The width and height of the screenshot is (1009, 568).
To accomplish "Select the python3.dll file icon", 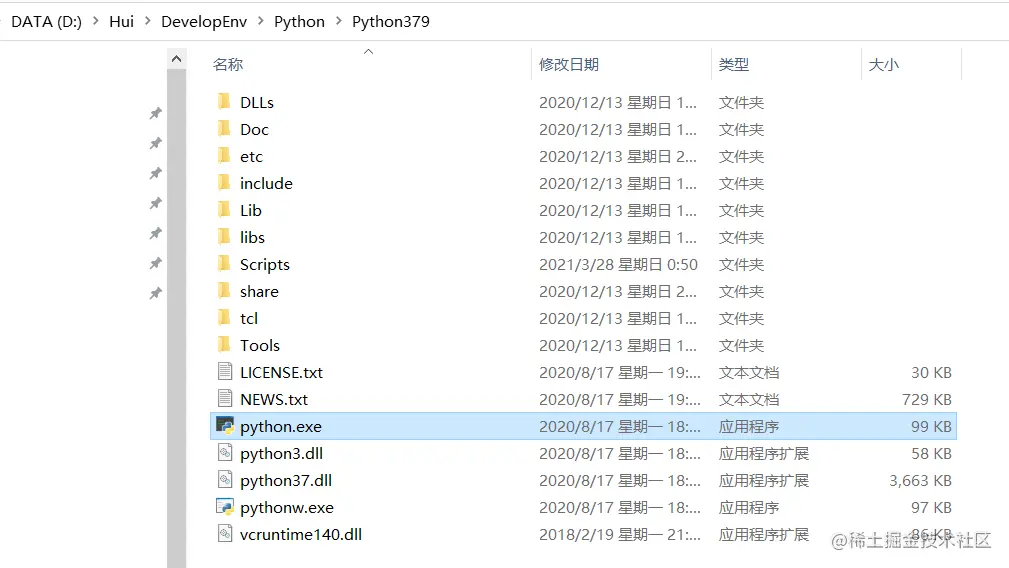I will tap(225, 452).
